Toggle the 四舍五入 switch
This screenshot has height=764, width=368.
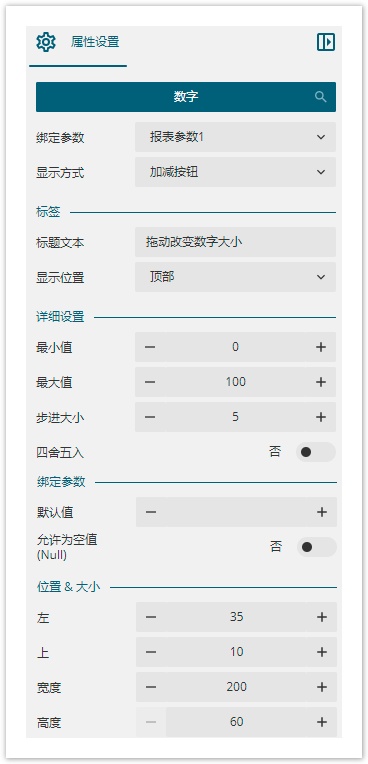tap(315, 452)
